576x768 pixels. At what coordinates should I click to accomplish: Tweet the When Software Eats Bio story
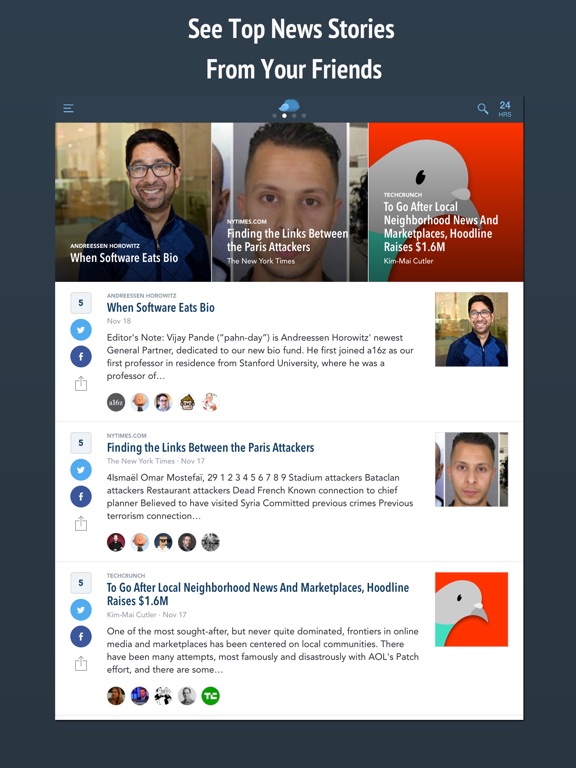click(81, 330)
